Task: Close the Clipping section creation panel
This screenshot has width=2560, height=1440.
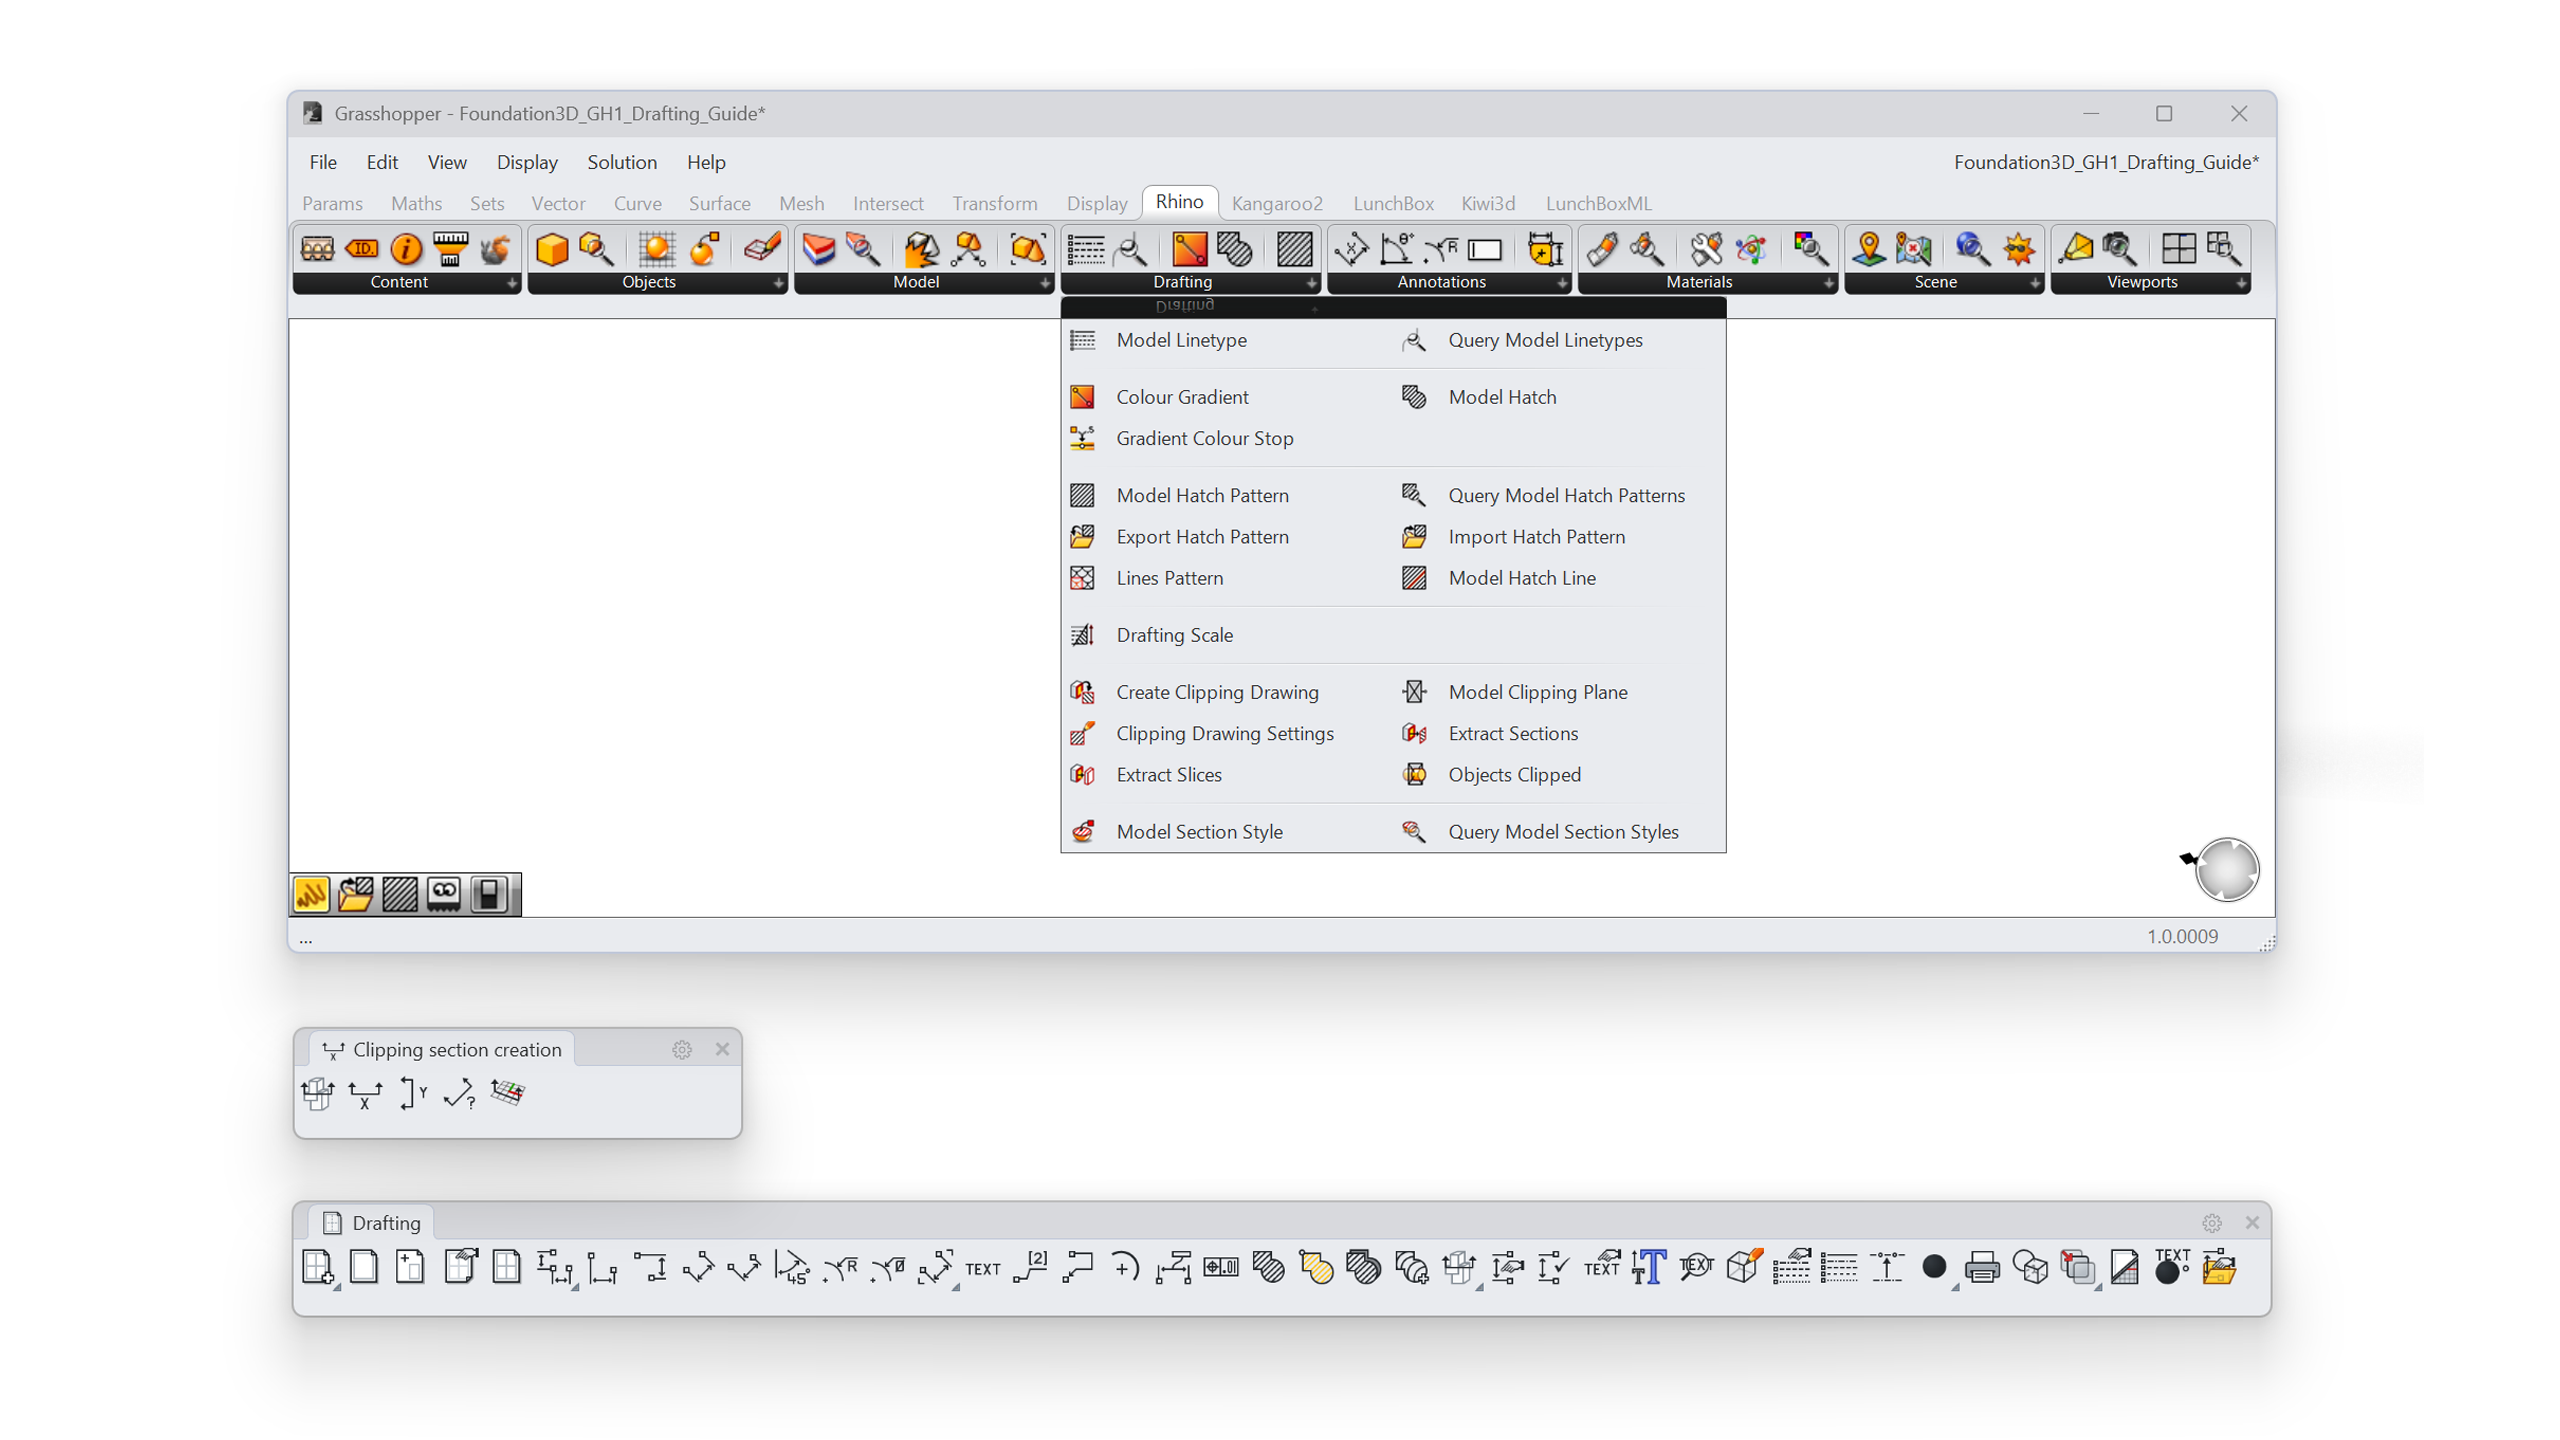Action: coord(722,1049)
